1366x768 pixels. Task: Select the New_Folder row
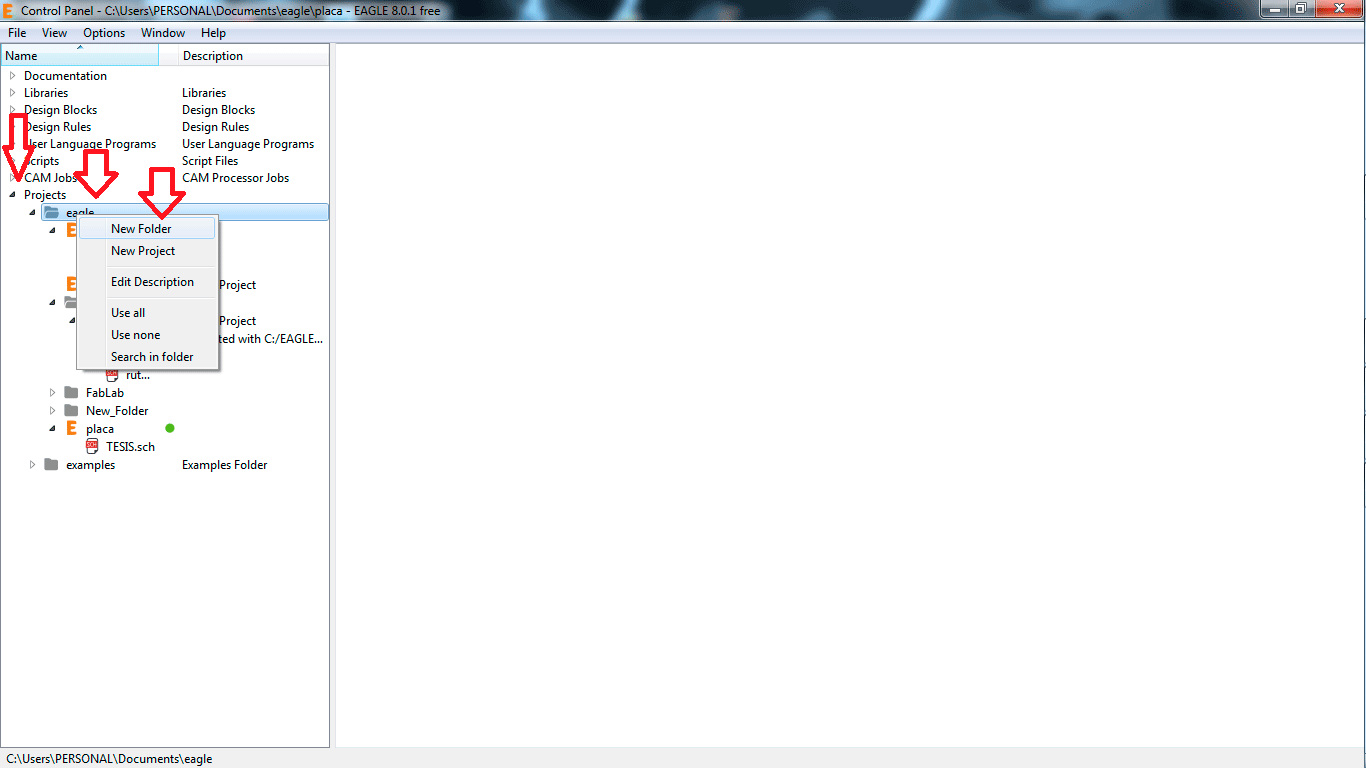point(117,411)
